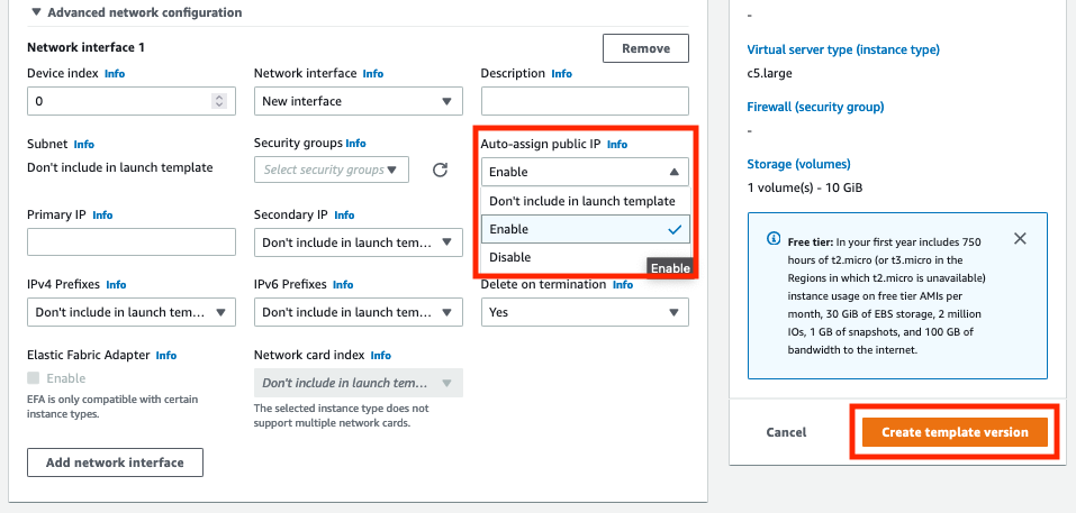
Task: Open the Network interface dropdown
Action: tap(358, 101)
